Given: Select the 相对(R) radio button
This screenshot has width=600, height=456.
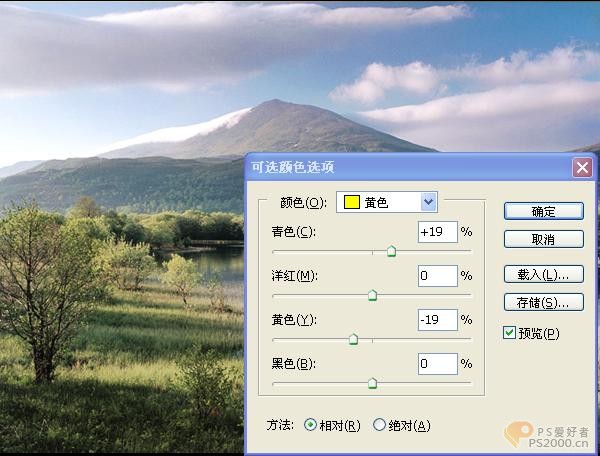Looking at the screenshot, I should tap(310, 425).
